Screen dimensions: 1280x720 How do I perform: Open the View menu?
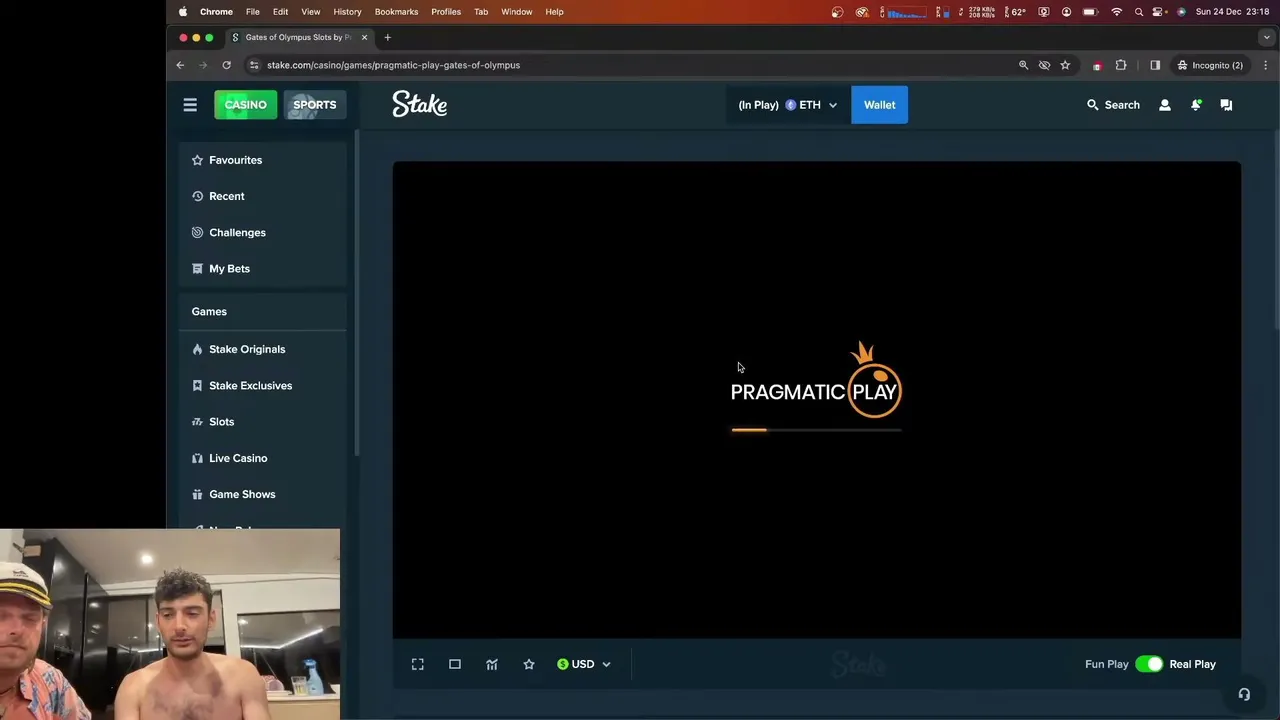click(311, 12)
